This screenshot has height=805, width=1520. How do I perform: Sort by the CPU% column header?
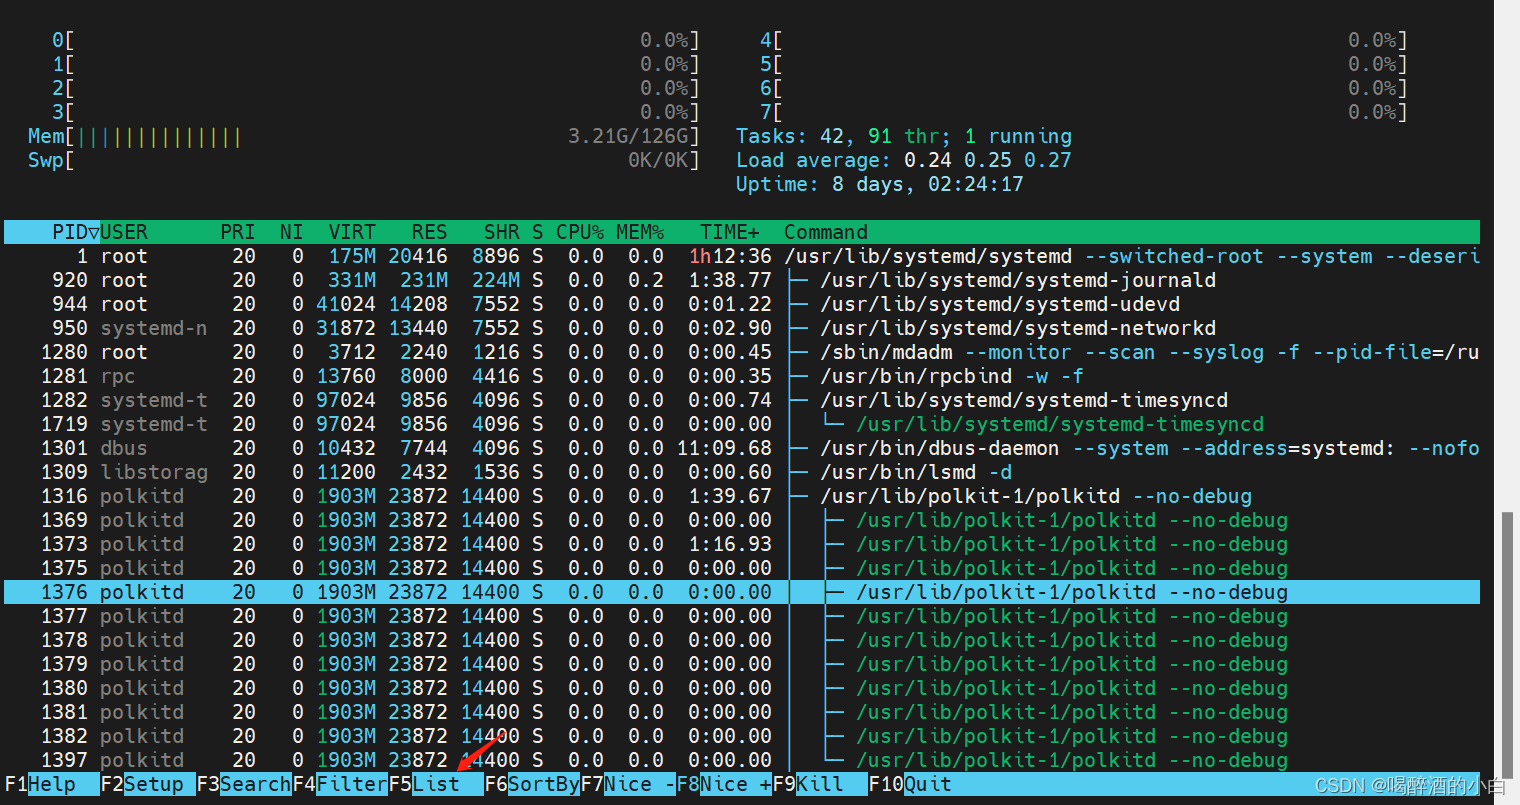[x=580, y=232]
